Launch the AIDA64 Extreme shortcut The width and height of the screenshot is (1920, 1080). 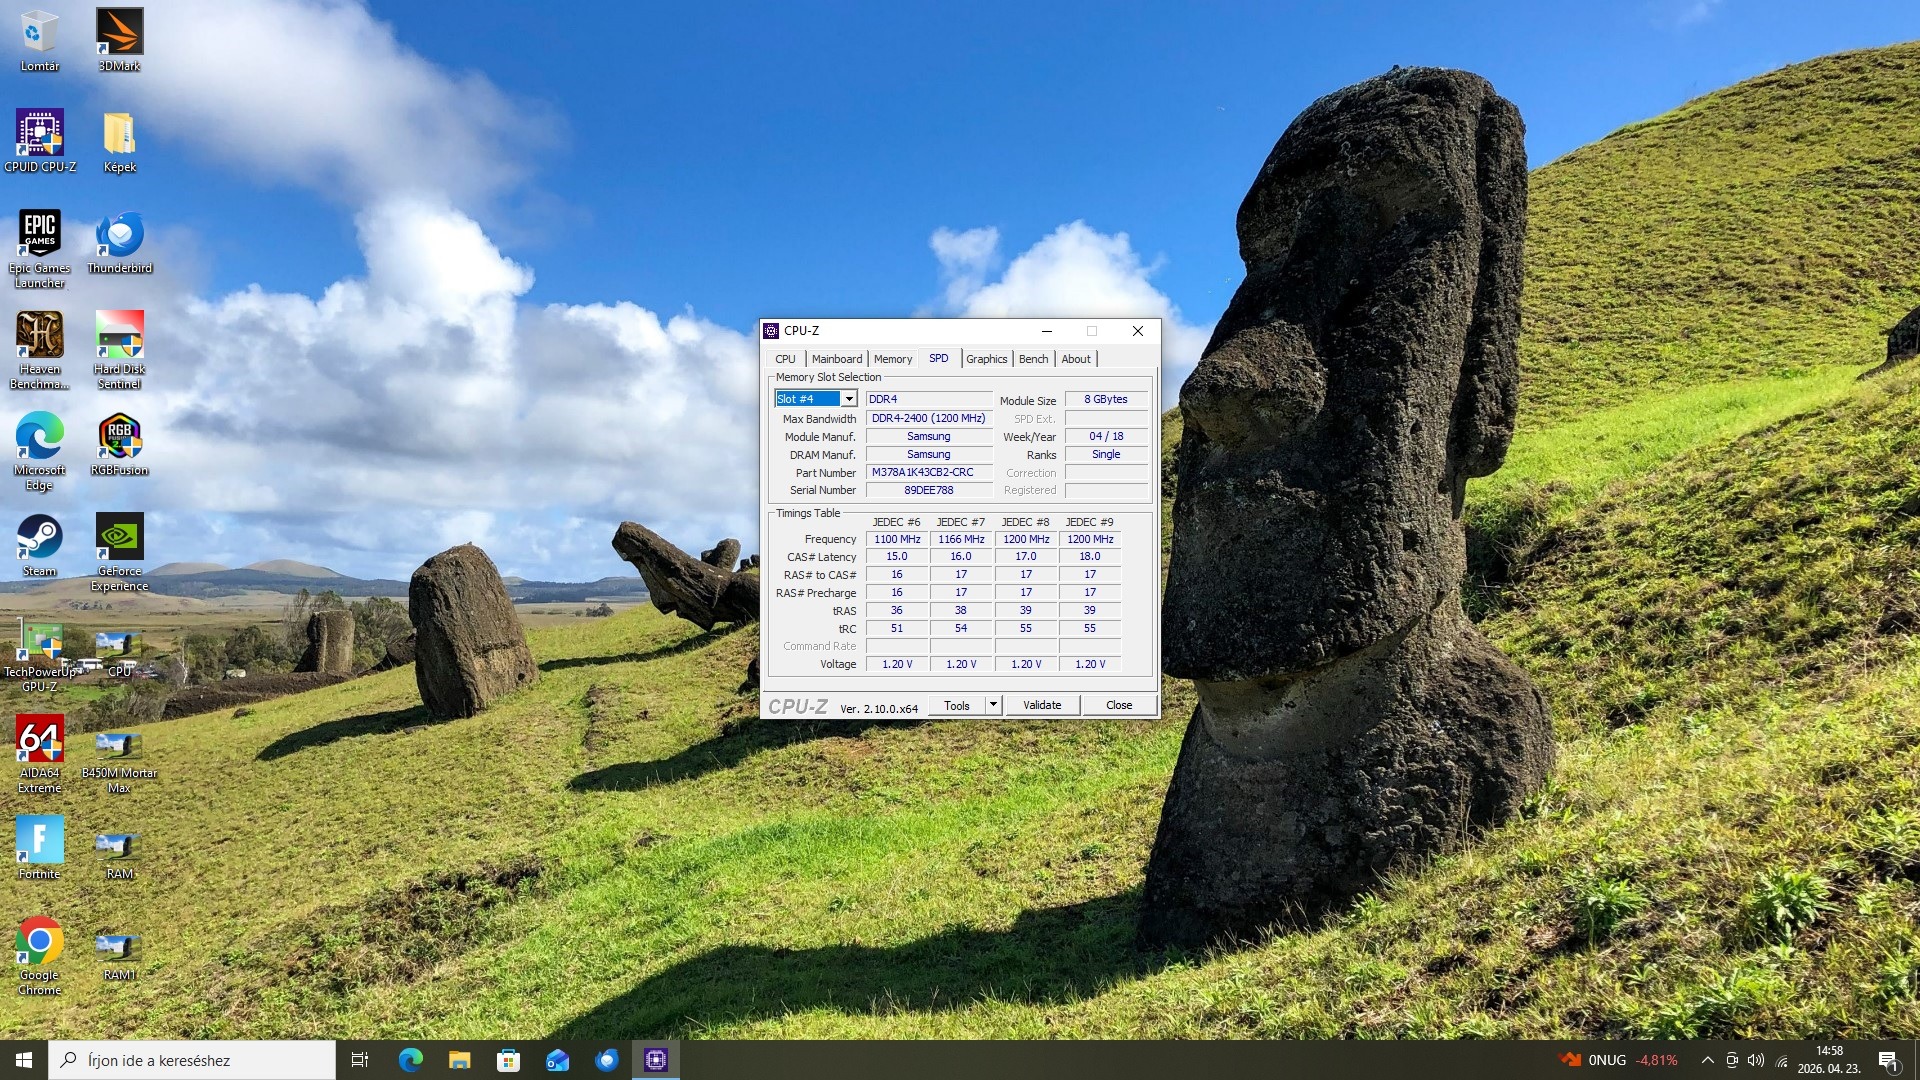pyautogui.click(x=39, y=741)
